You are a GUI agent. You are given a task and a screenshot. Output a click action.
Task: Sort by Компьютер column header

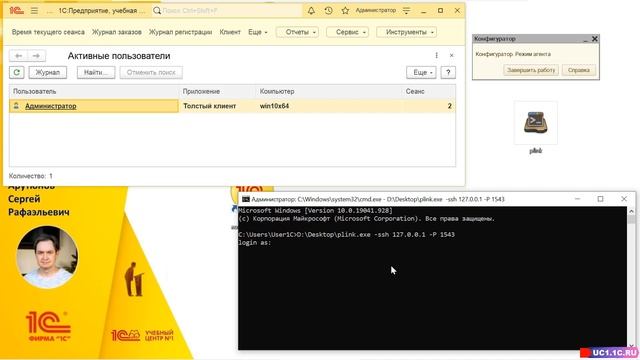329,91
